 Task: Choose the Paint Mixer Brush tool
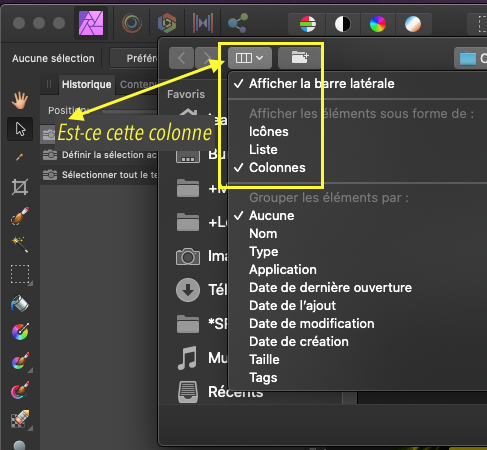(20, 390)
